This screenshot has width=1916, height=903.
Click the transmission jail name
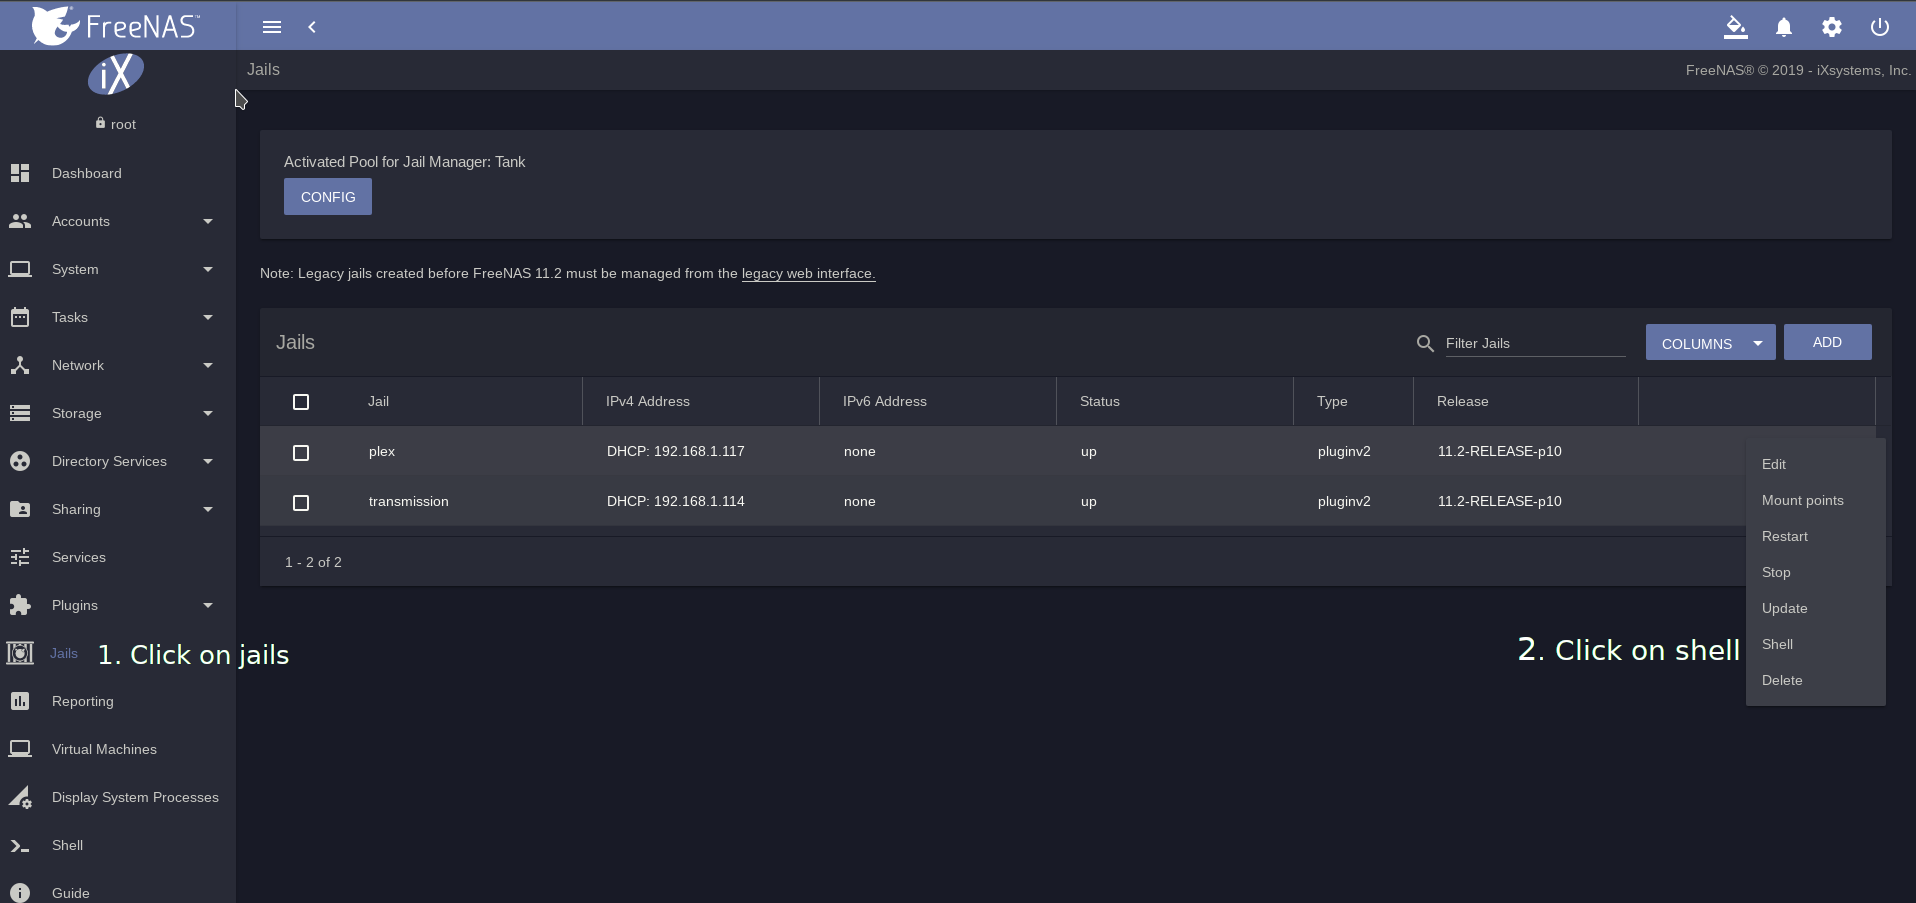click(408, 501)
